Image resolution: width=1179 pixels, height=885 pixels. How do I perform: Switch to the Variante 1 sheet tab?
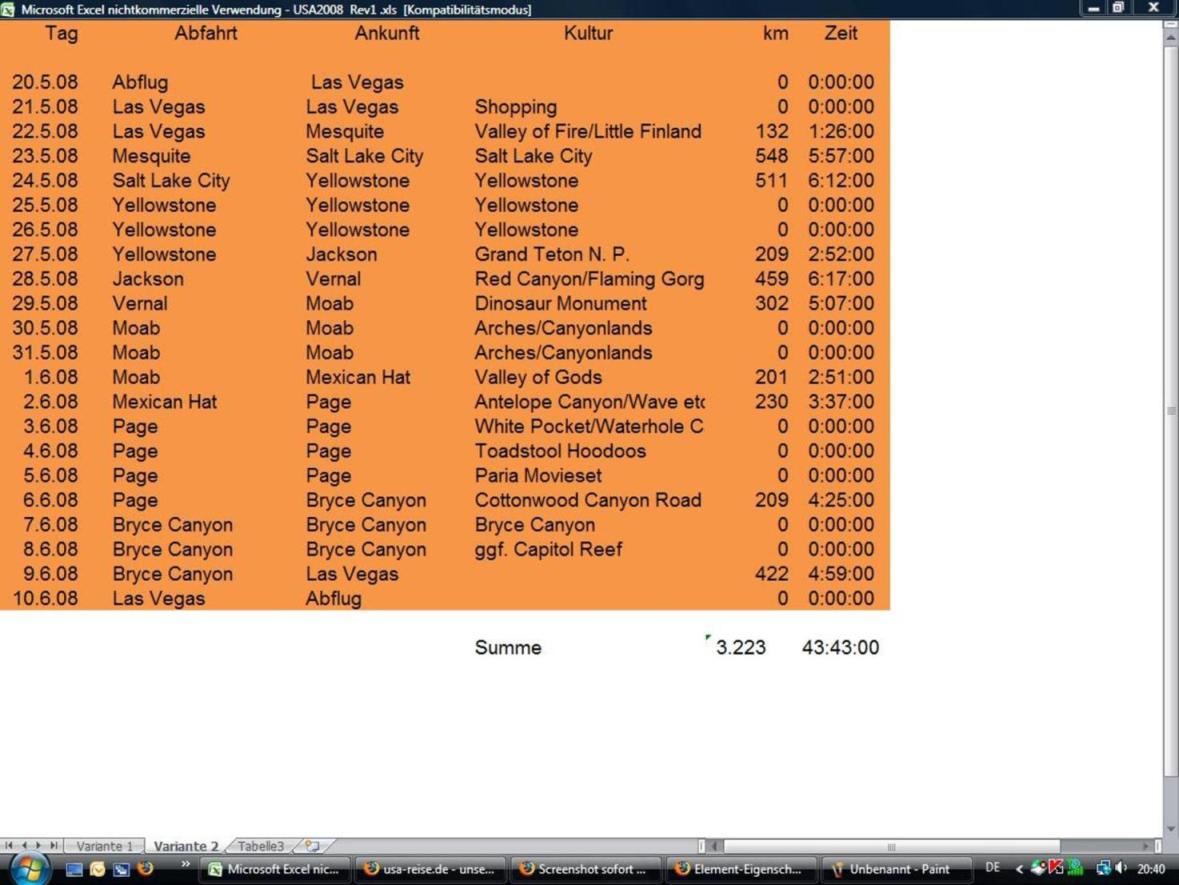[104, 846]
